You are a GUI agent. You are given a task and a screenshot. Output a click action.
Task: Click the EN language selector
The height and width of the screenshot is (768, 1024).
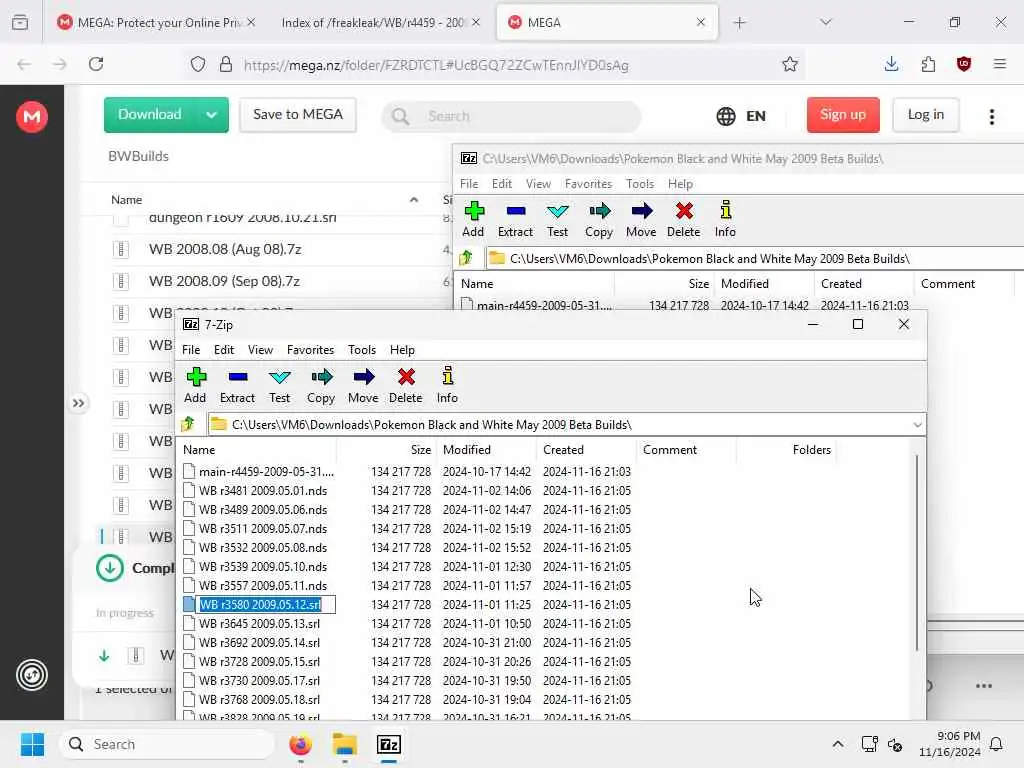[x=756, y=116]
